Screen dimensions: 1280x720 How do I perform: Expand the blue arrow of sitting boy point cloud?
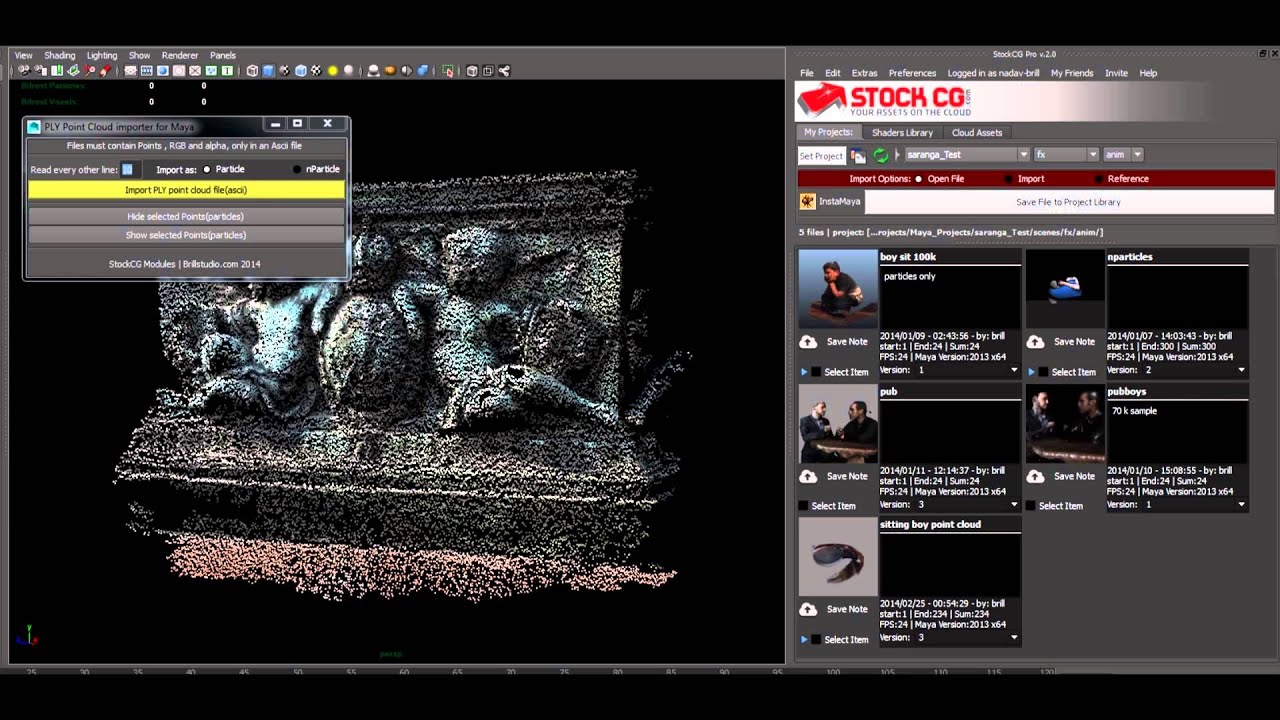[x=804, y=639]
